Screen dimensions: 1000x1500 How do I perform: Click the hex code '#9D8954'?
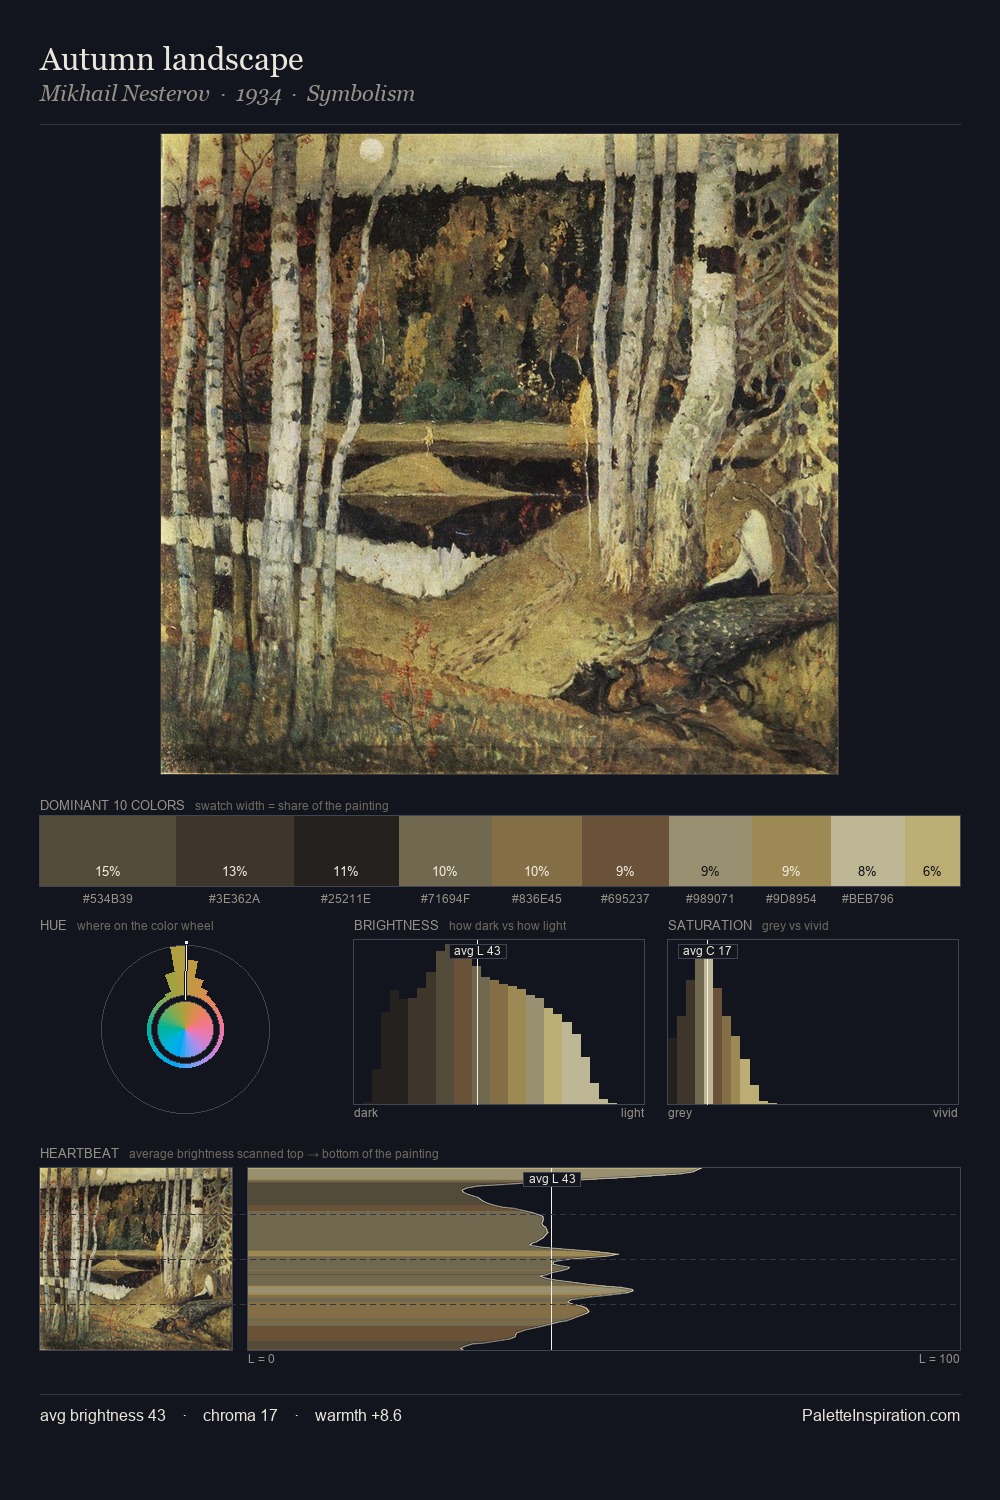click(x=791, y=899)
